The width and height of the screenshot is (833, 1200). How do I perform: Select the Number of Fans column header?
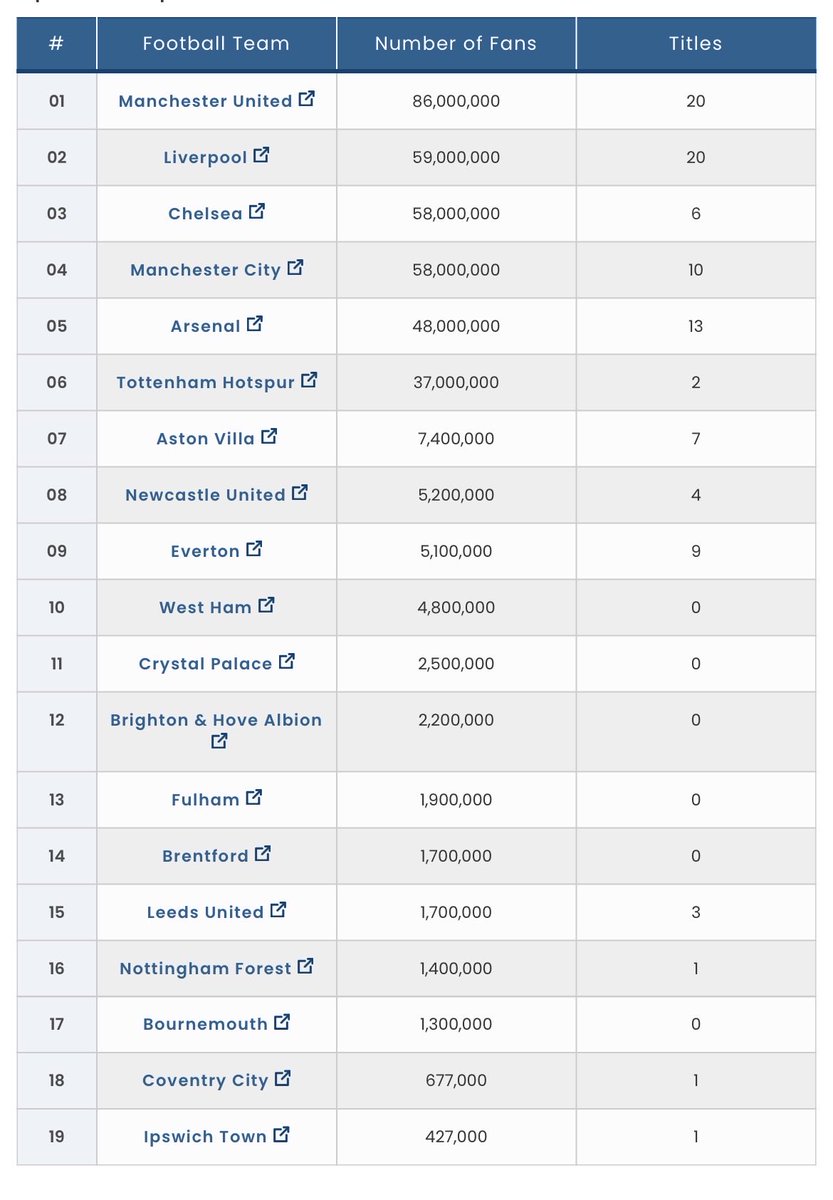tap(456, 43)
